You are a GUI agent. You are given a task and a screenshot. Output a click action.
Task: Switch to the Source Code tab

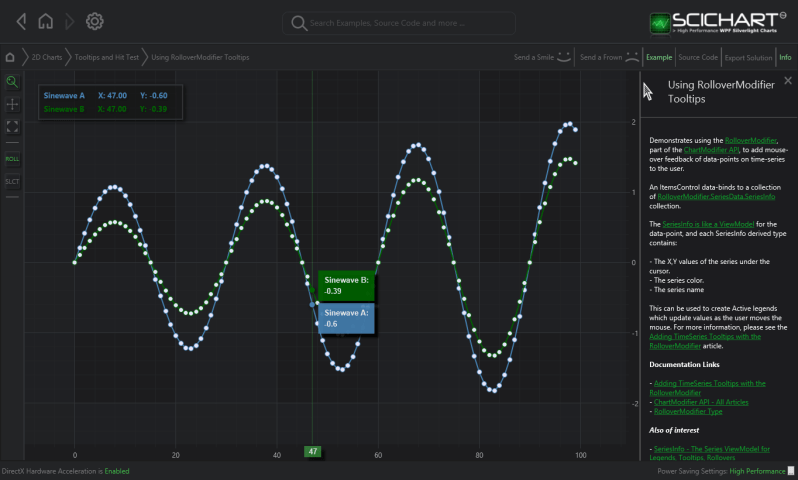point(698,58)
